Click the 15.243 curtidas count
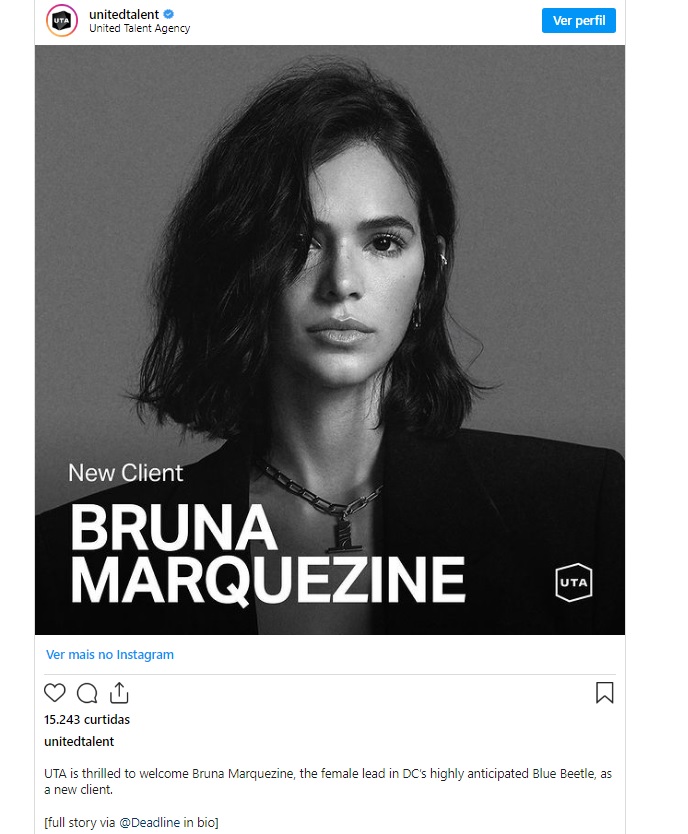Viewport: 688px width, 834px height. pos(87,719)
